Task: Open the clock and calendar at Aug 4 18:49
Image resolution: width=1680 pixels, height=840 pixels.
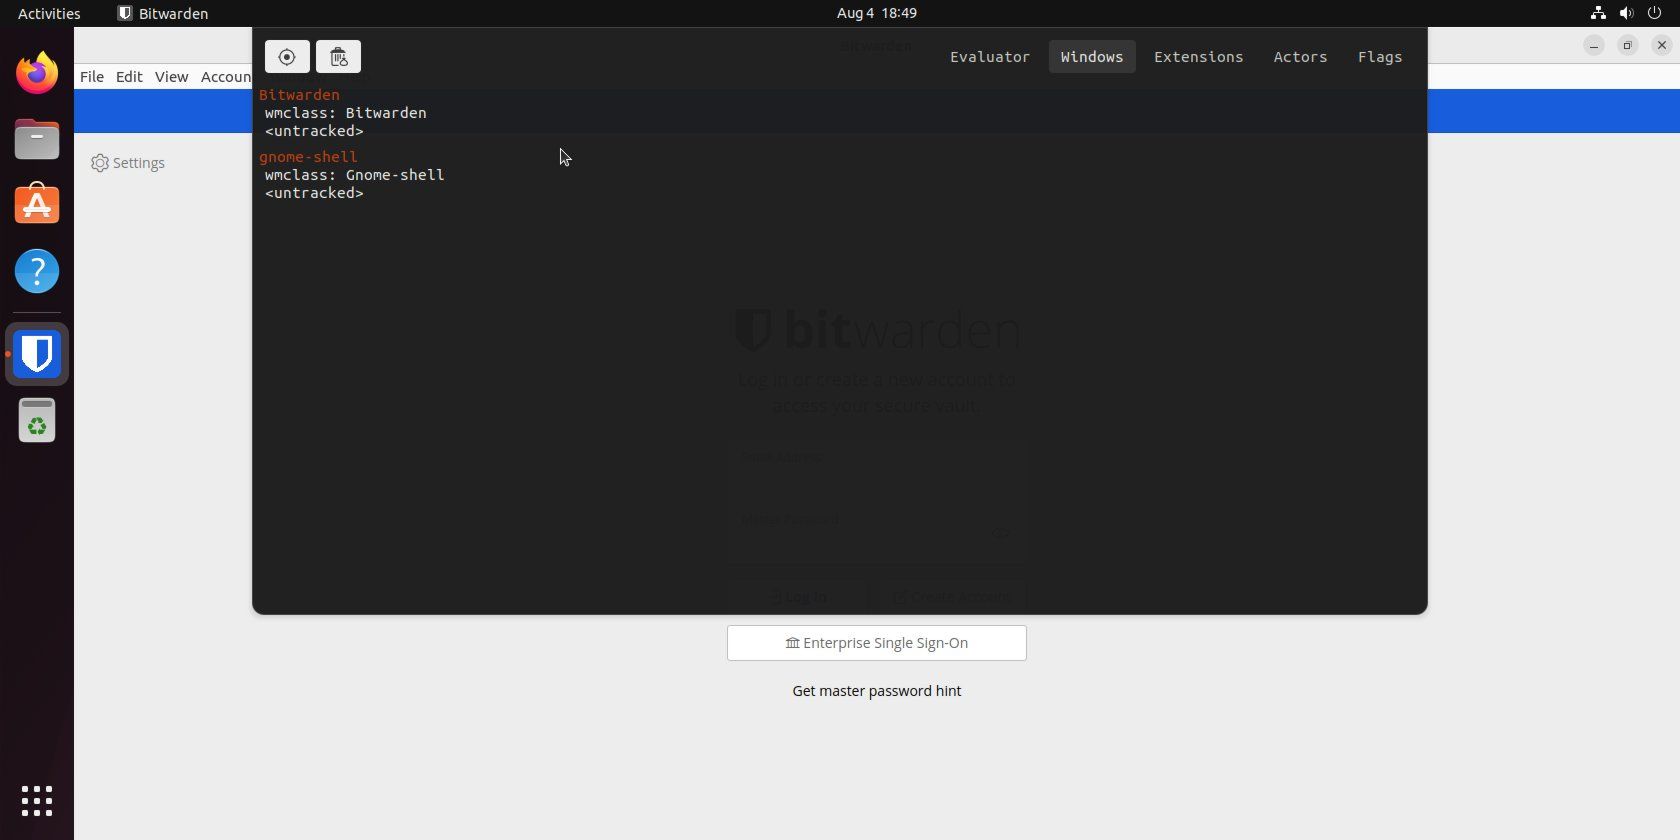Action: coord(877,13)
